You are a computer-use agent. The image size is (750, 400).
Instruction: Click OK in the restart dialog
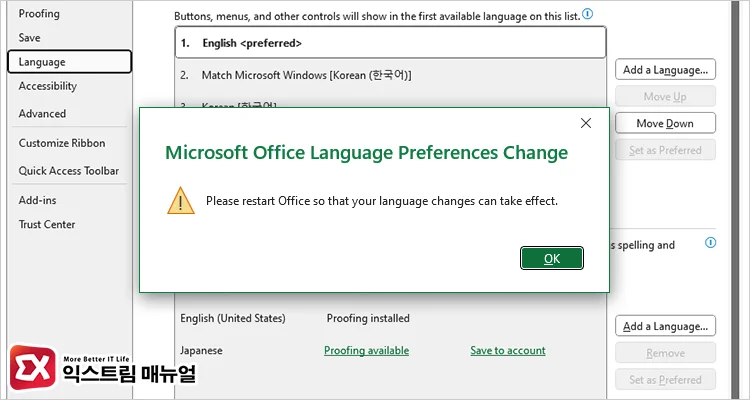click(551, 258)
